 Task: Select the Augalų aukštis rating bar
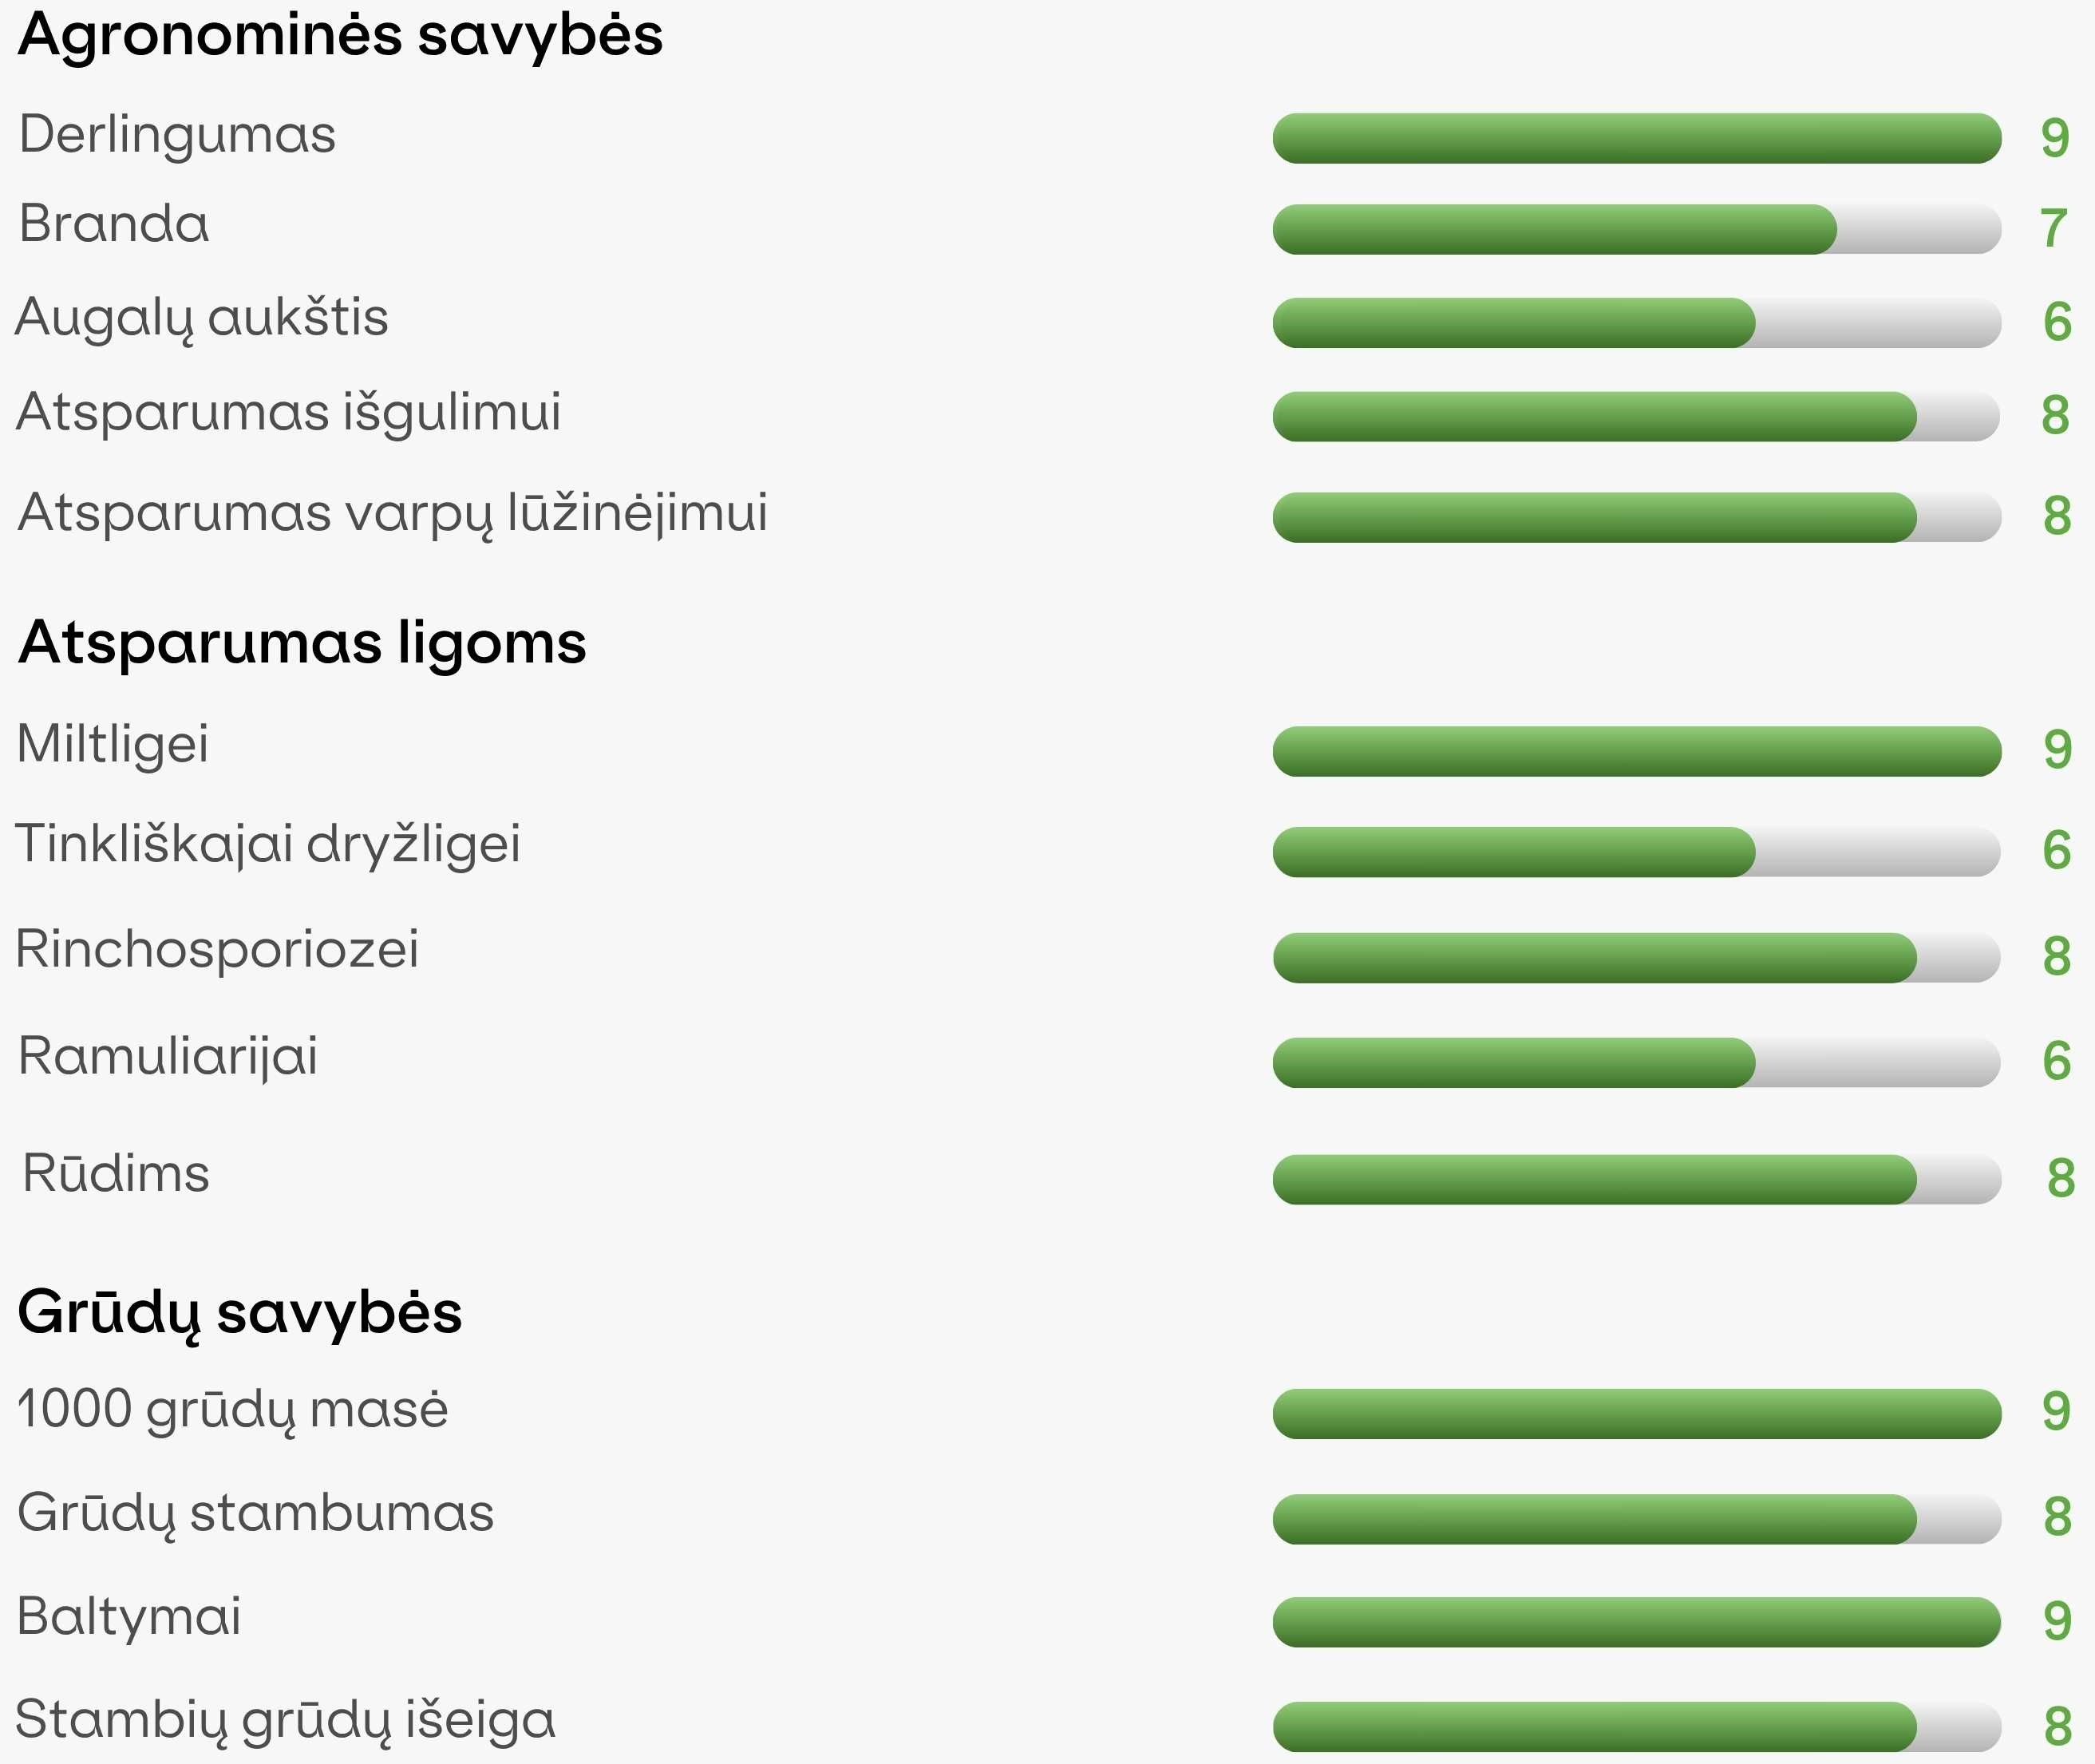coord(1636,322)
